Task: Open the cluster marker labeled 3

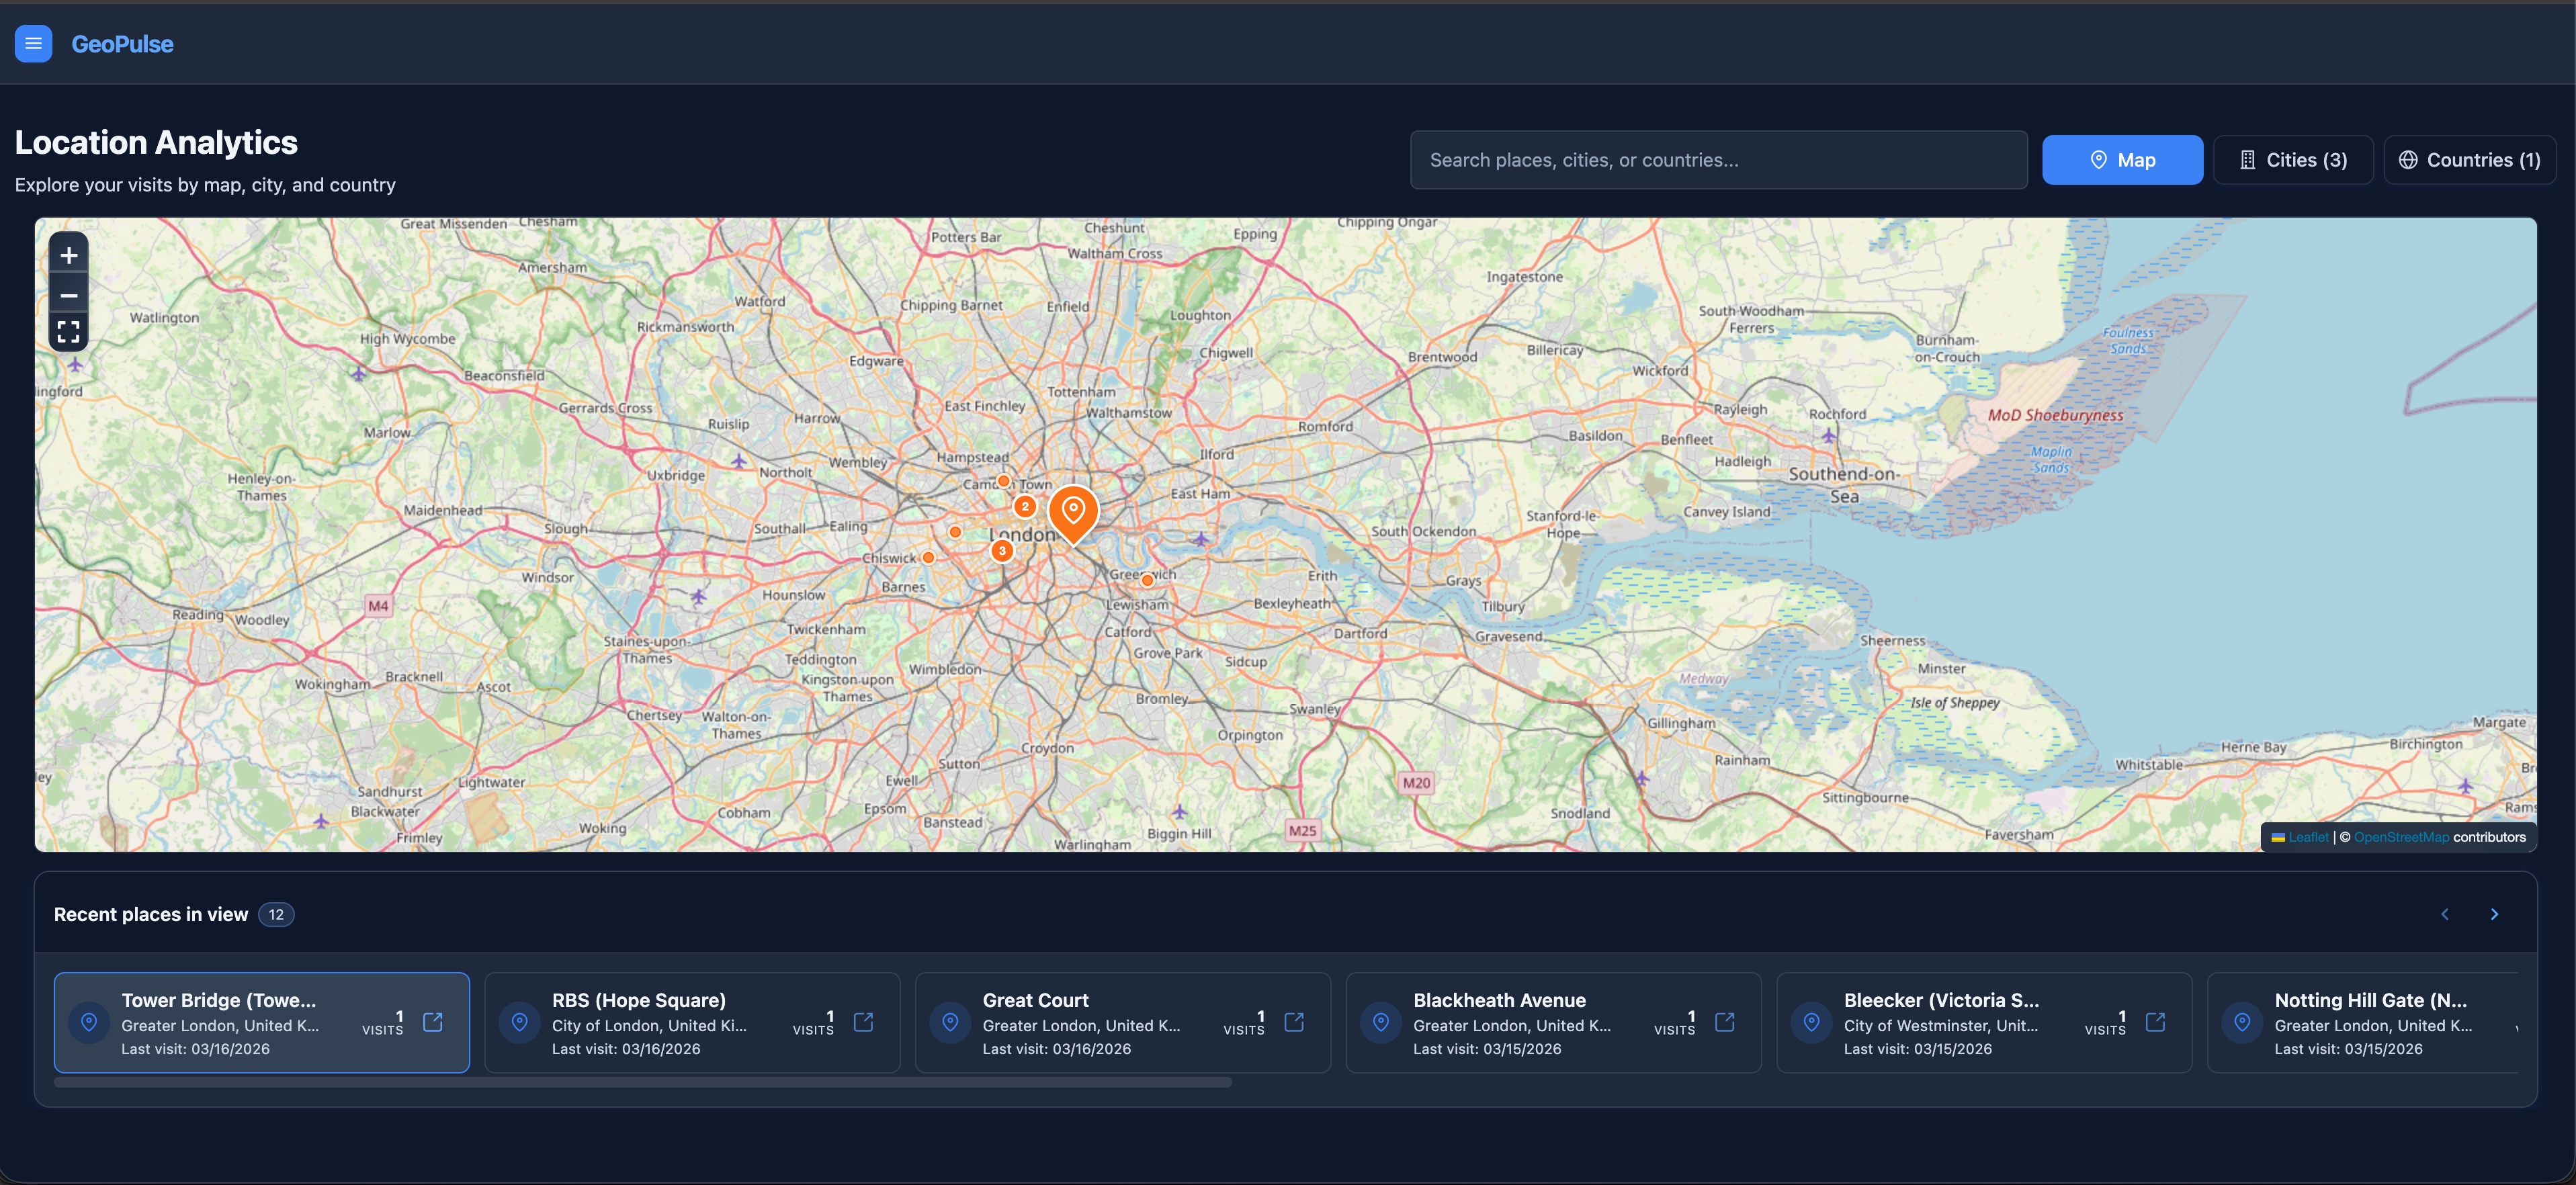Action: pyautogui.click(x=1002, y=550)
